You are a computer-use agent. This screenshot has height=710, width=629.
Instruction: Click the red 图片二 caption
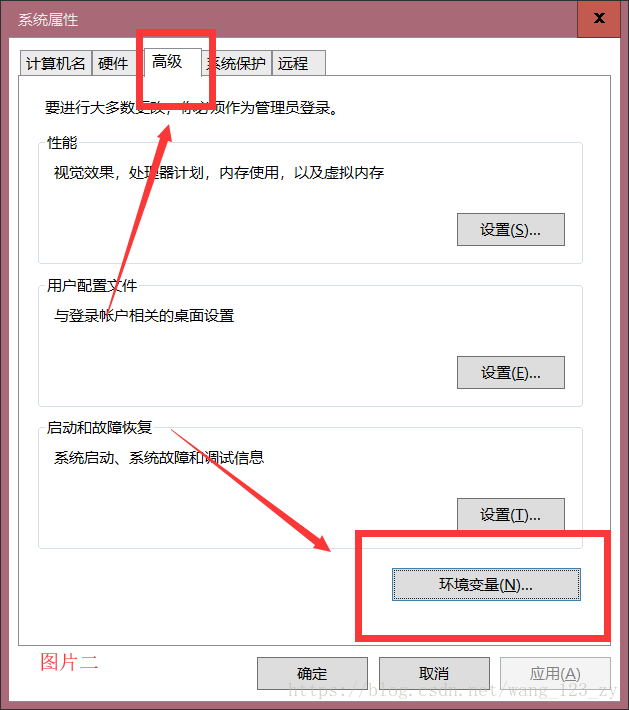click(69, 662)
